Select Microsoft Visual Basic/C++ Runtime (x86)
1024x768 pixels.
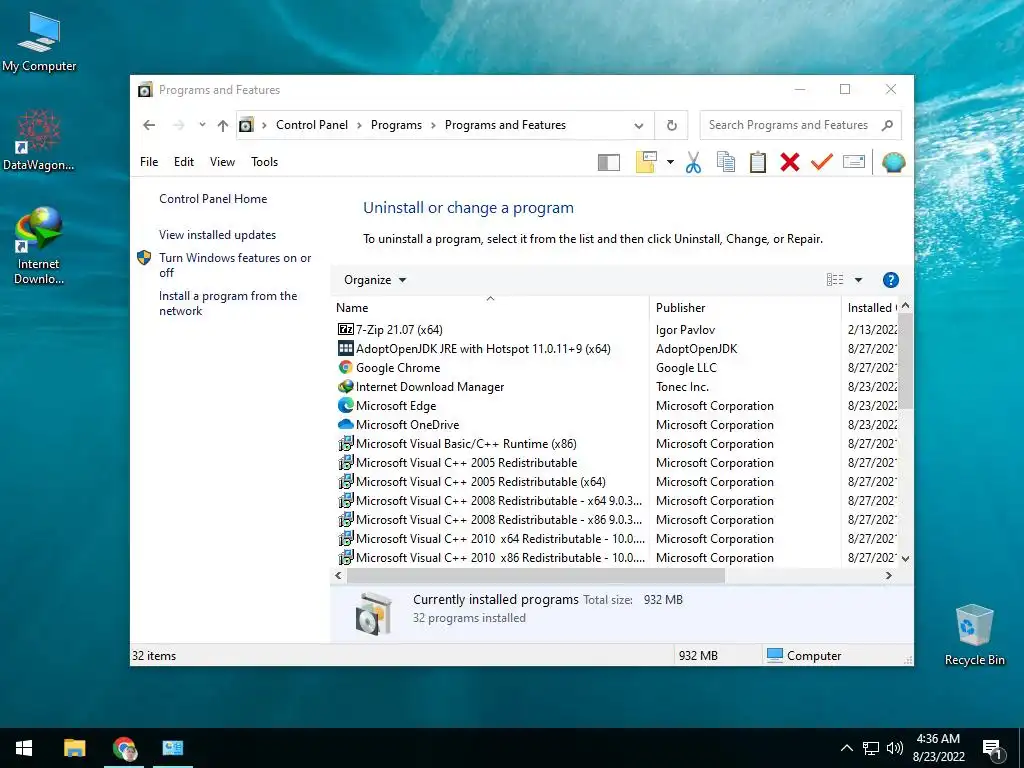pyautogui.click(x=457, y=443)
